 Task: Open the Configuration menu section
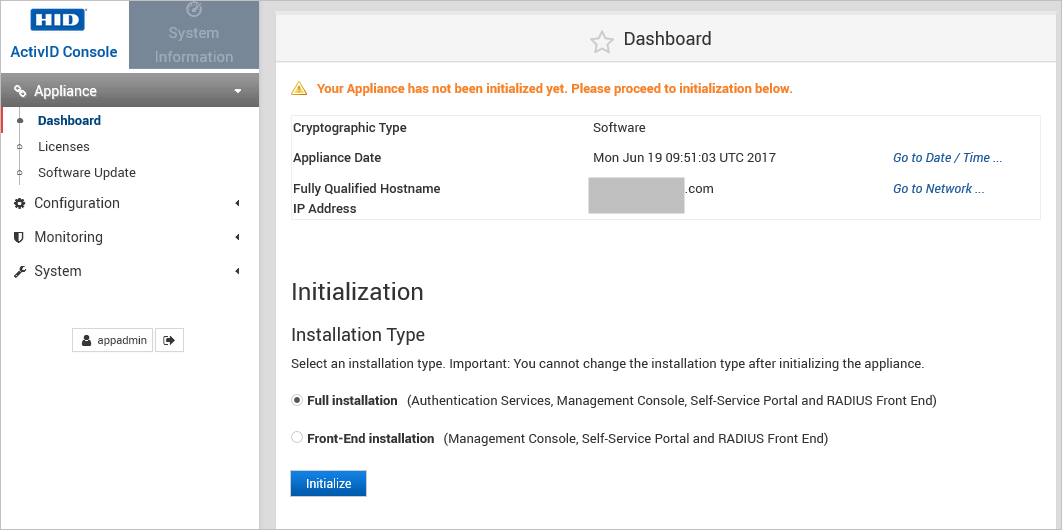[129, 203]
